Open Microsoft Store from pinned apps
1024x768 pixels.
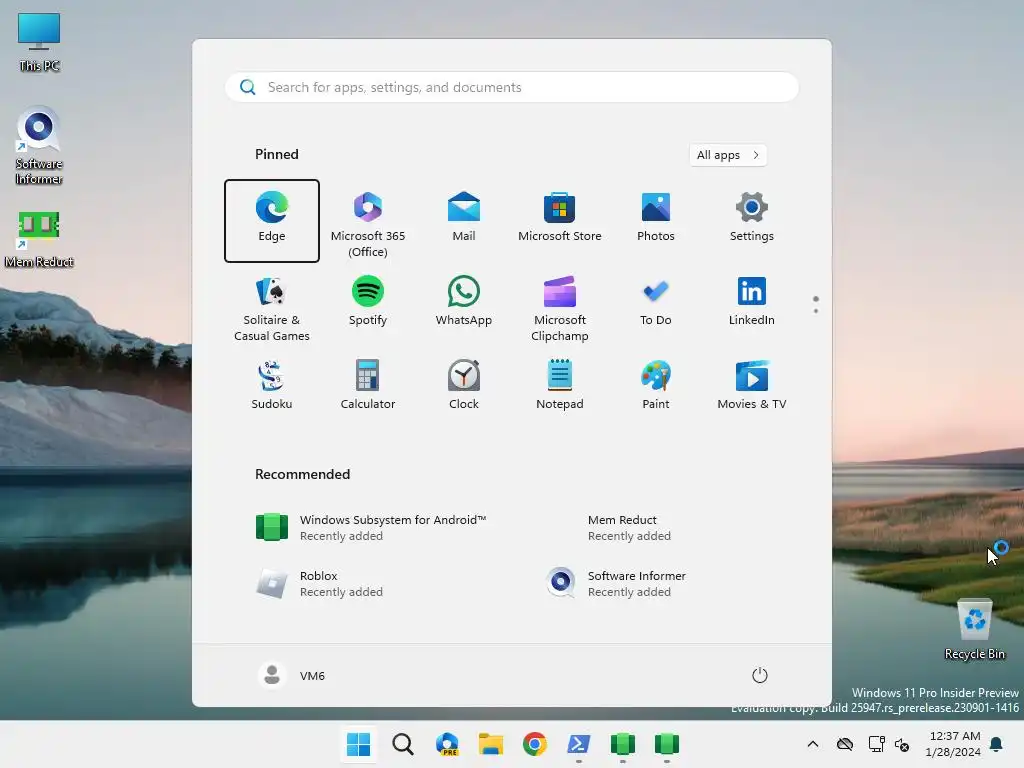click(x=560, y=221)
